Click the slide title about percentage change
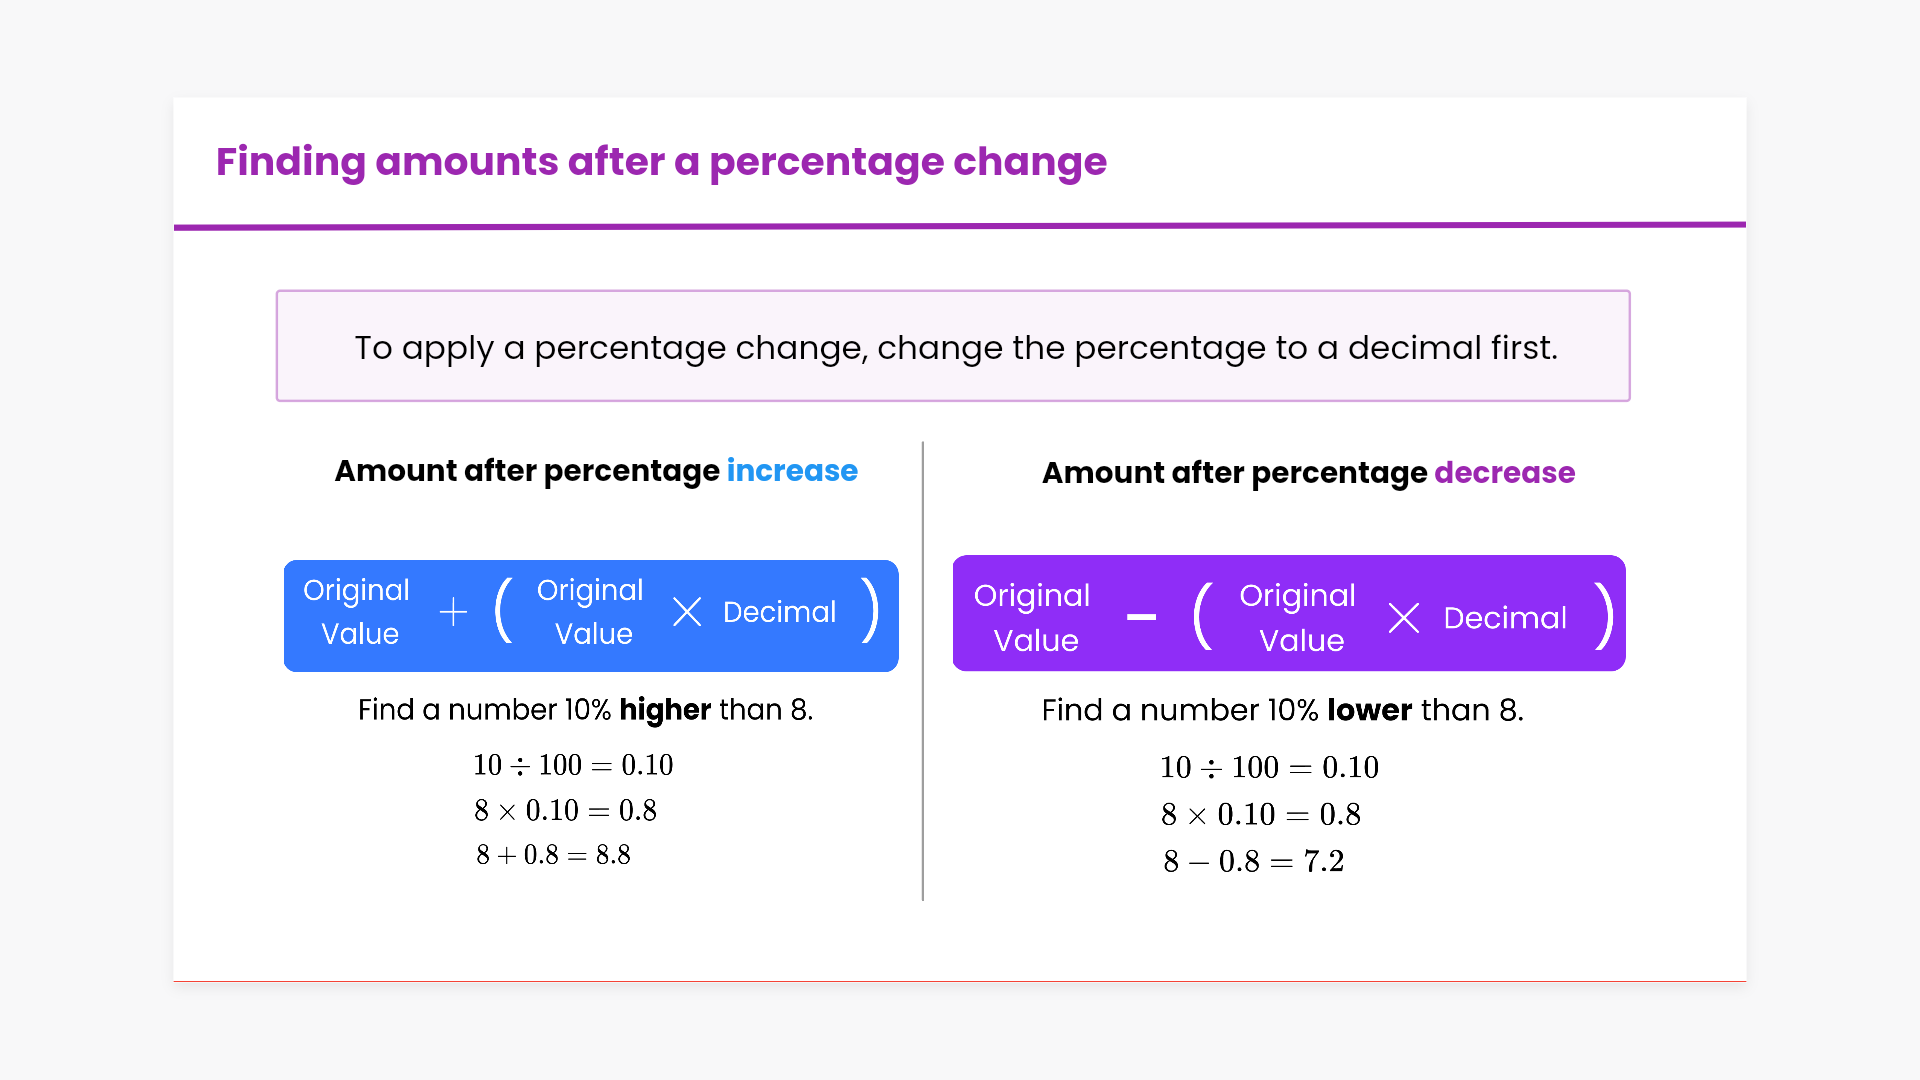 click(661, 162)
